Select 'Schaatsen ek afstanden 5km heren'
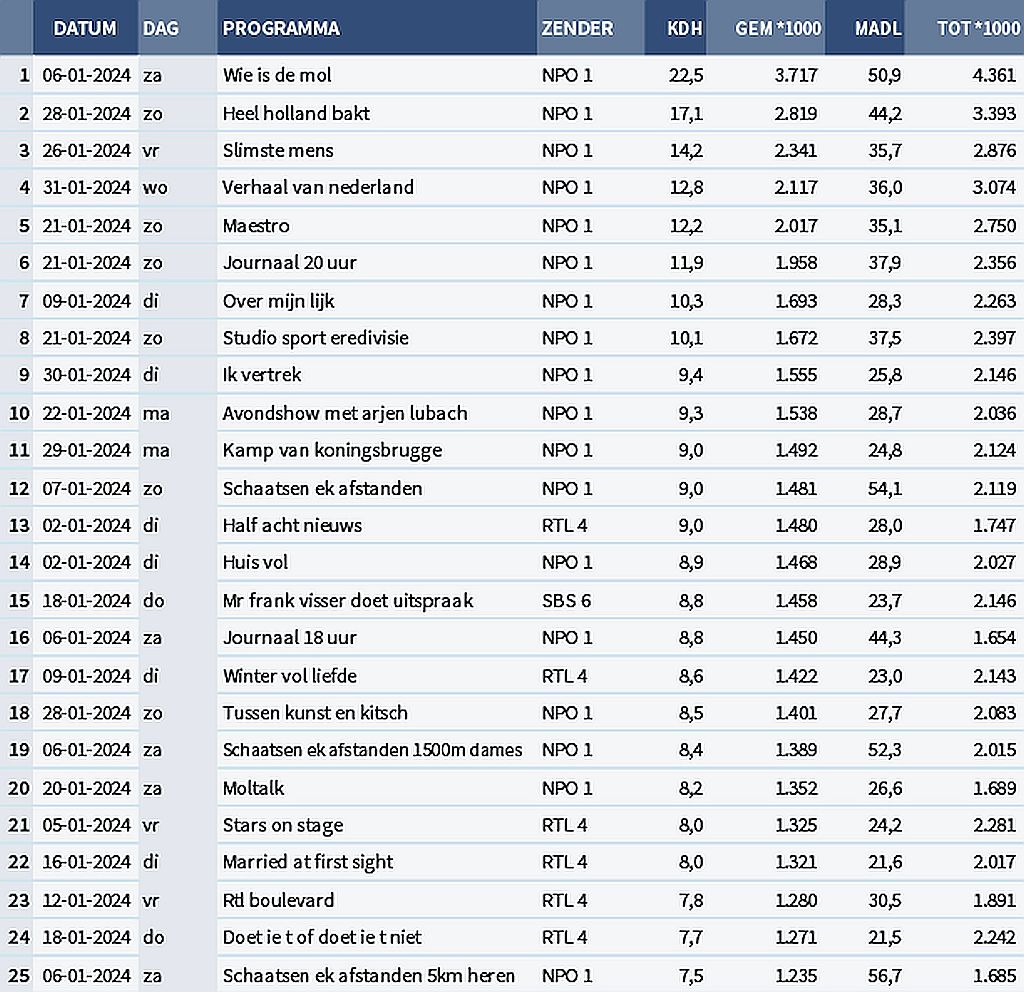This screenshot has height=992, width=1024. (368, 976)
